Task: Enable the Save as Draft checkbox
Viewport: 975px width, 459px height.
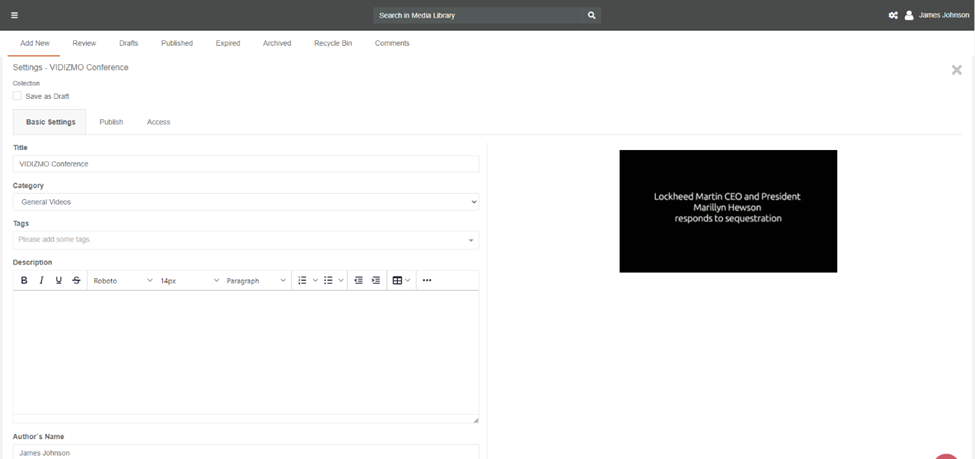Action: 18,96
